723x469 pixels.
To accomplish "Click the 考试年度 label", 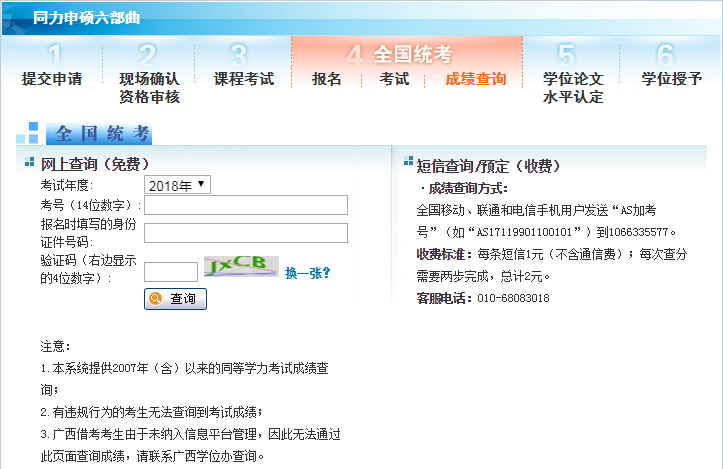I will pyautogui.click(x=66, y=185).
